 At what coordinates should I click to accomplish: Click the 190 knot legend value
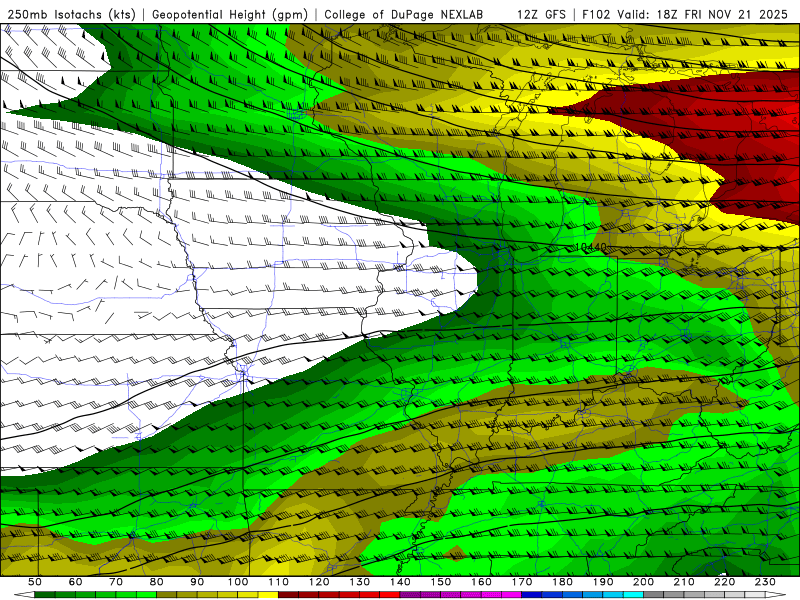click(603, 582)
